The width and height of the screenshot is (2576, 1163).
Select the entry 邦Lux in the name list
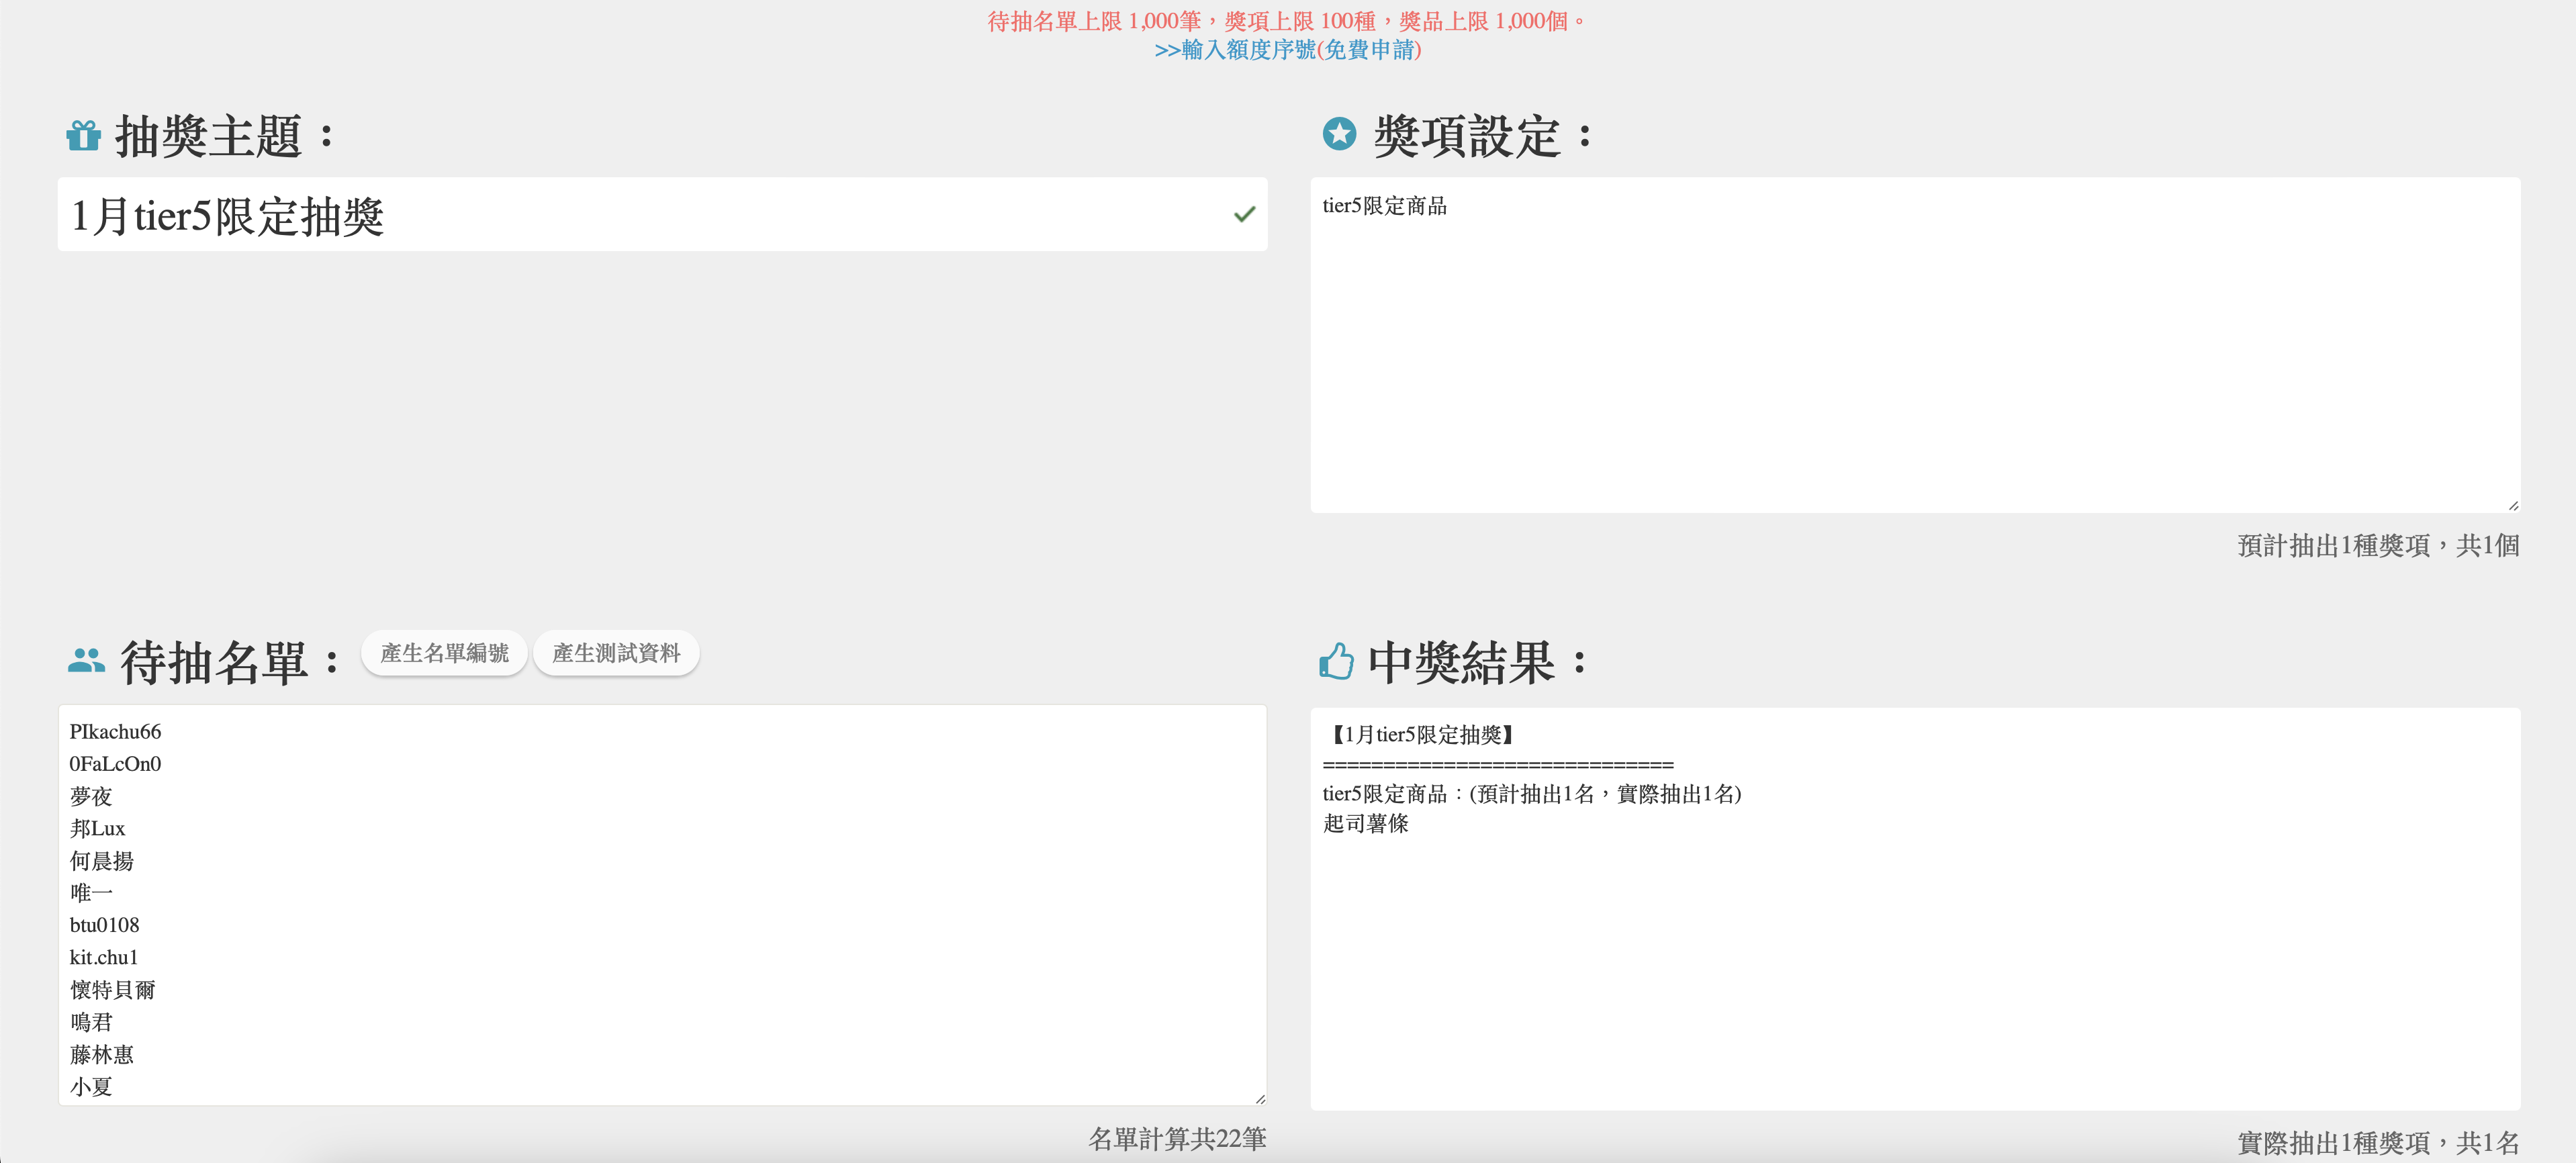97,828
